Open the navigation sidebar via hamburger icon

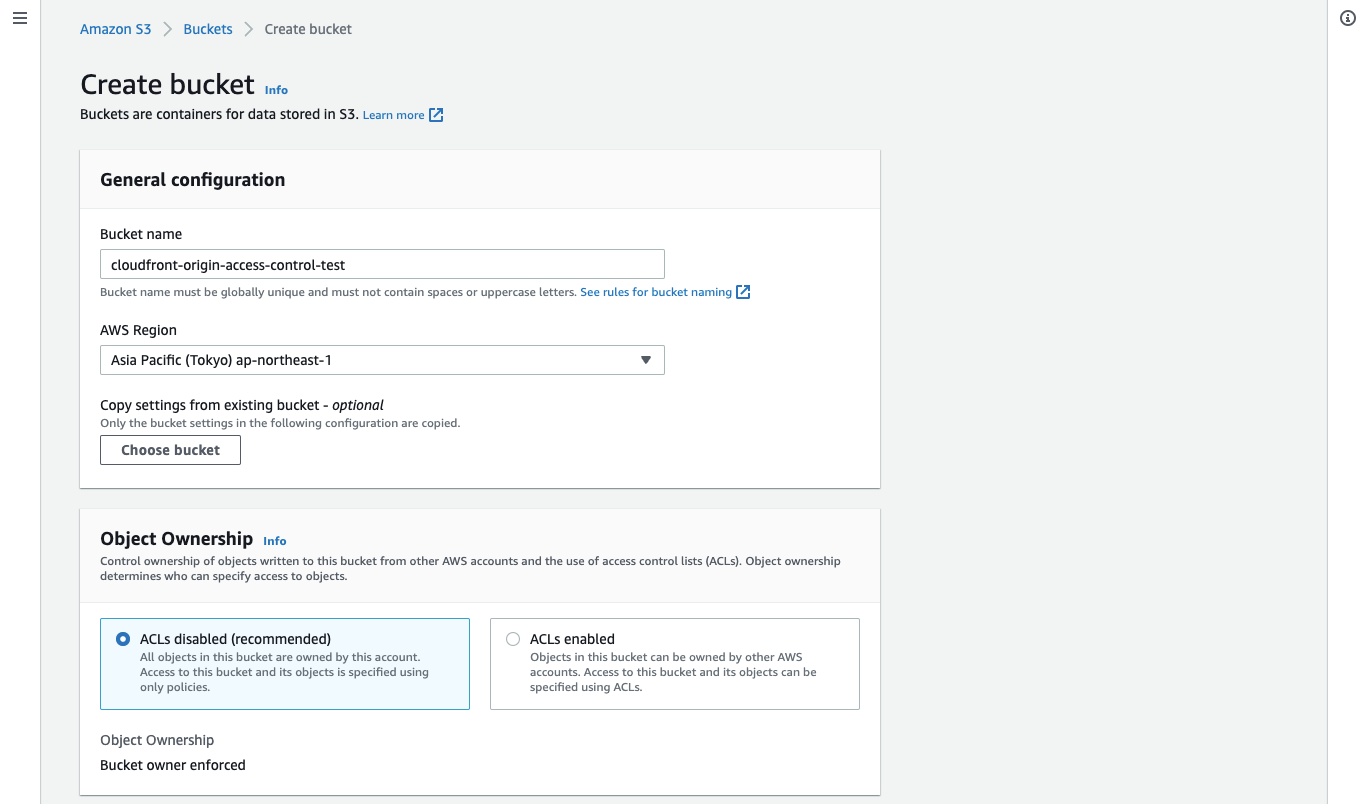[19, 17]
